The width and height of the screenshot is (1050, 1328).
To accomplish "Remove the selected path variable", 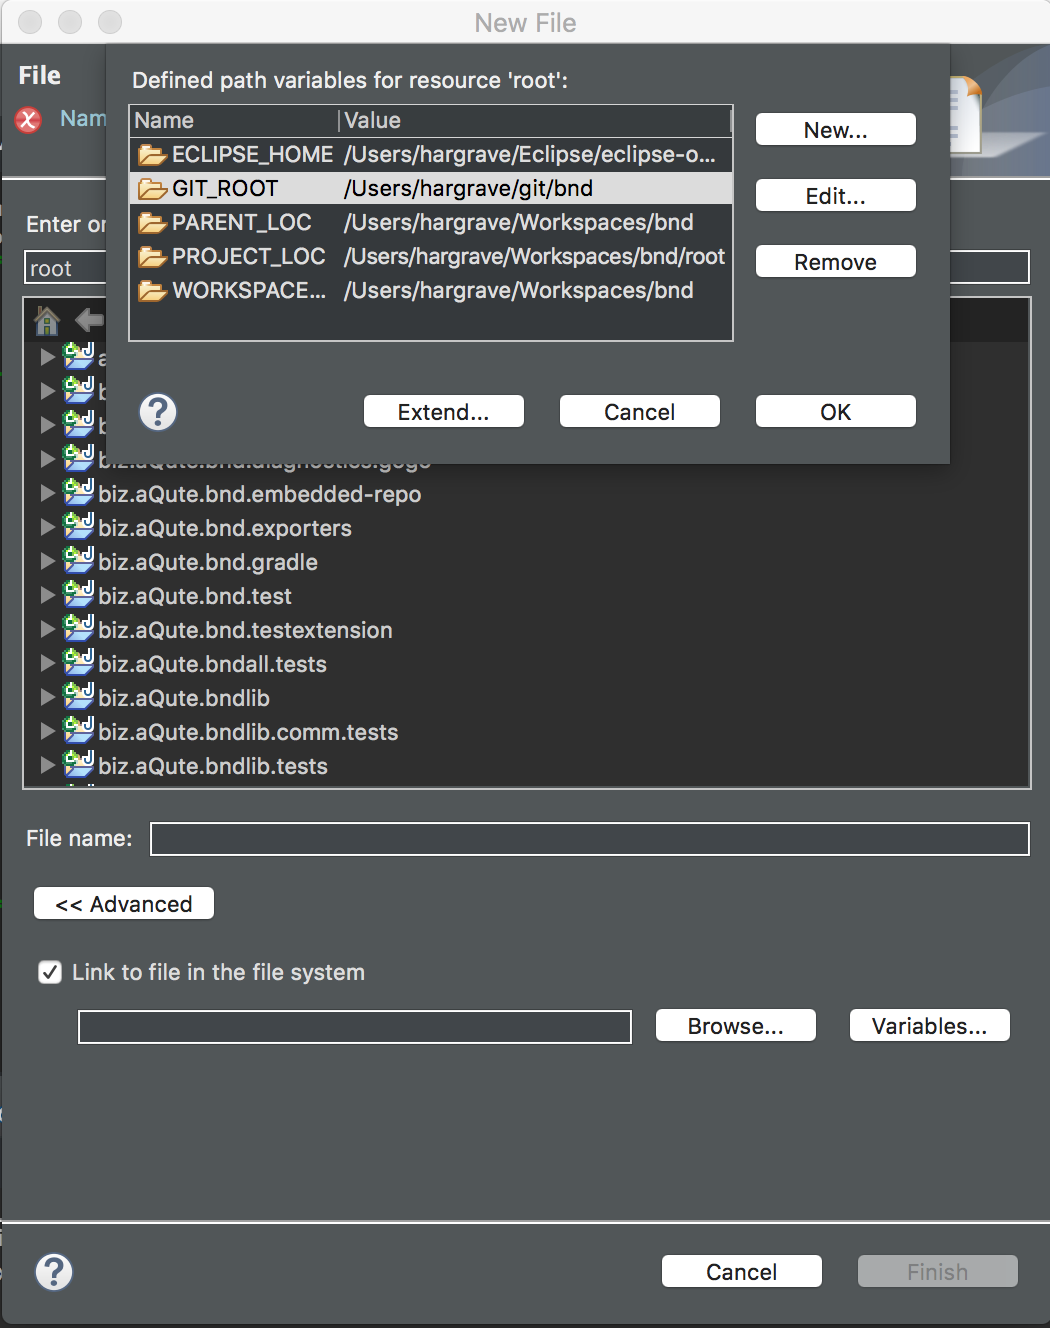I will pyautogui.click(x=835, y=261).
